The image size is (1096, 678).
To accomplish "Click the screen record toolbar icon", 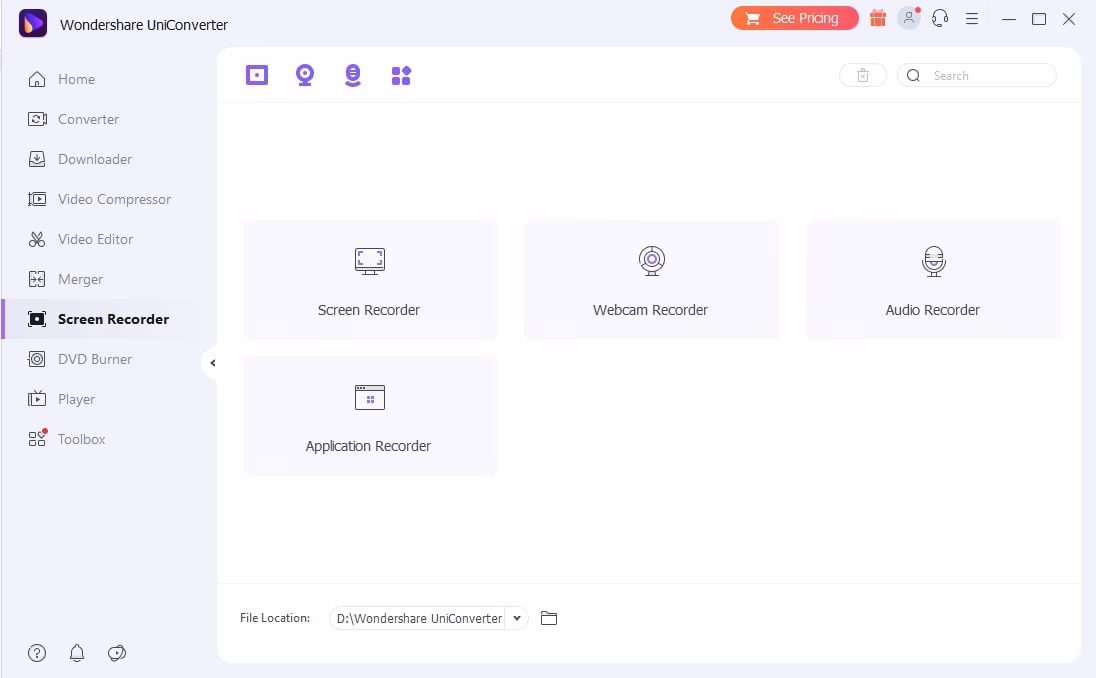I will pos(257,75).
